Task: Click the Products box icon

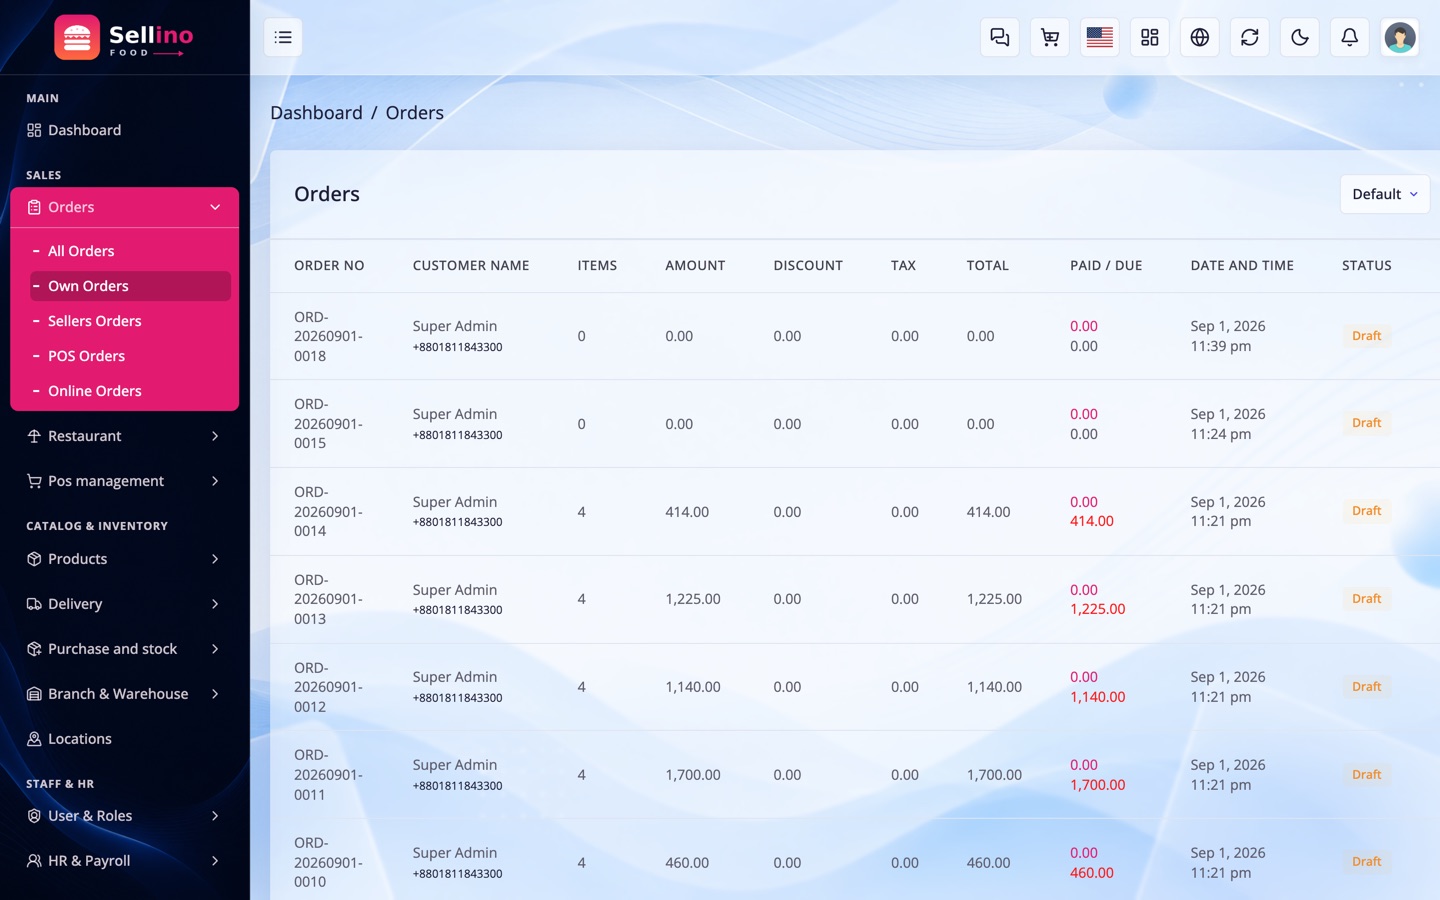Action: pos(34,559)
